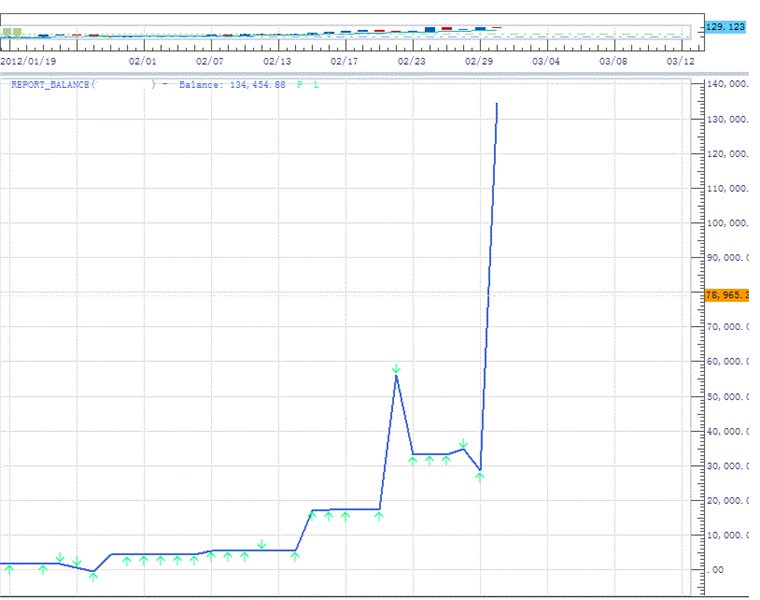
Task: Toggle the green L indicator beside the balance
Action: [x=316, y=85]
